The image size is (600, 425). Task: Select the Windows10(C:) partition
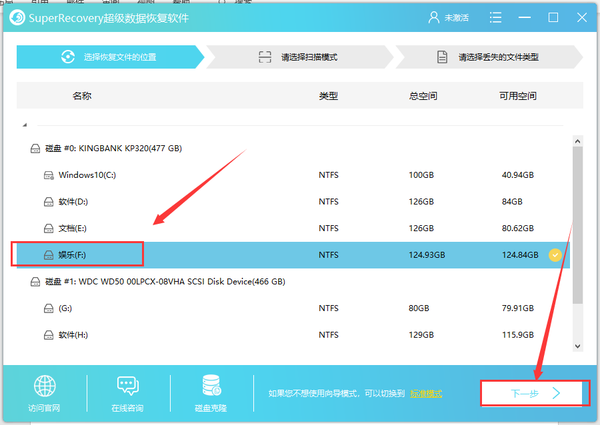point(293,175)
